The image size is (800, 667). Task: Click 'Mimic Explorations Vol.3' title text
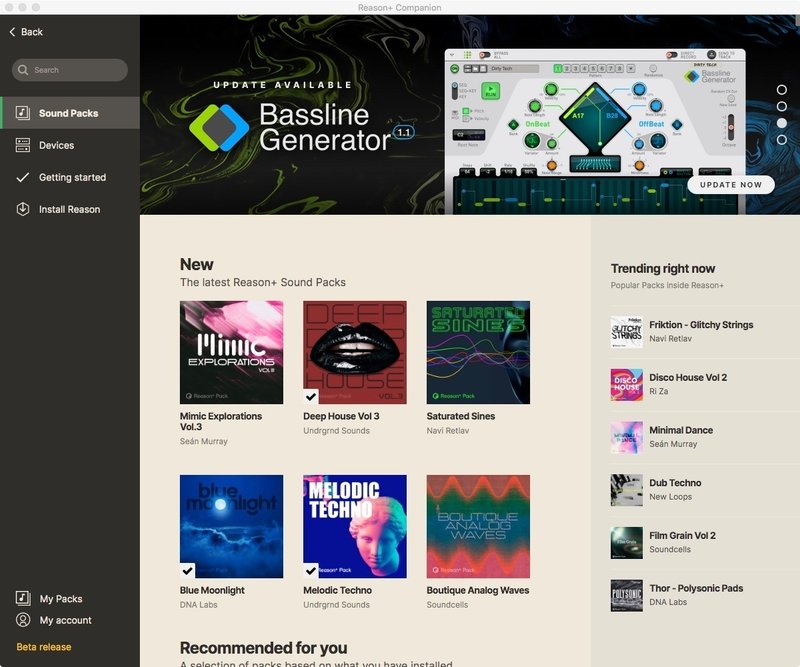pos(220,421)
